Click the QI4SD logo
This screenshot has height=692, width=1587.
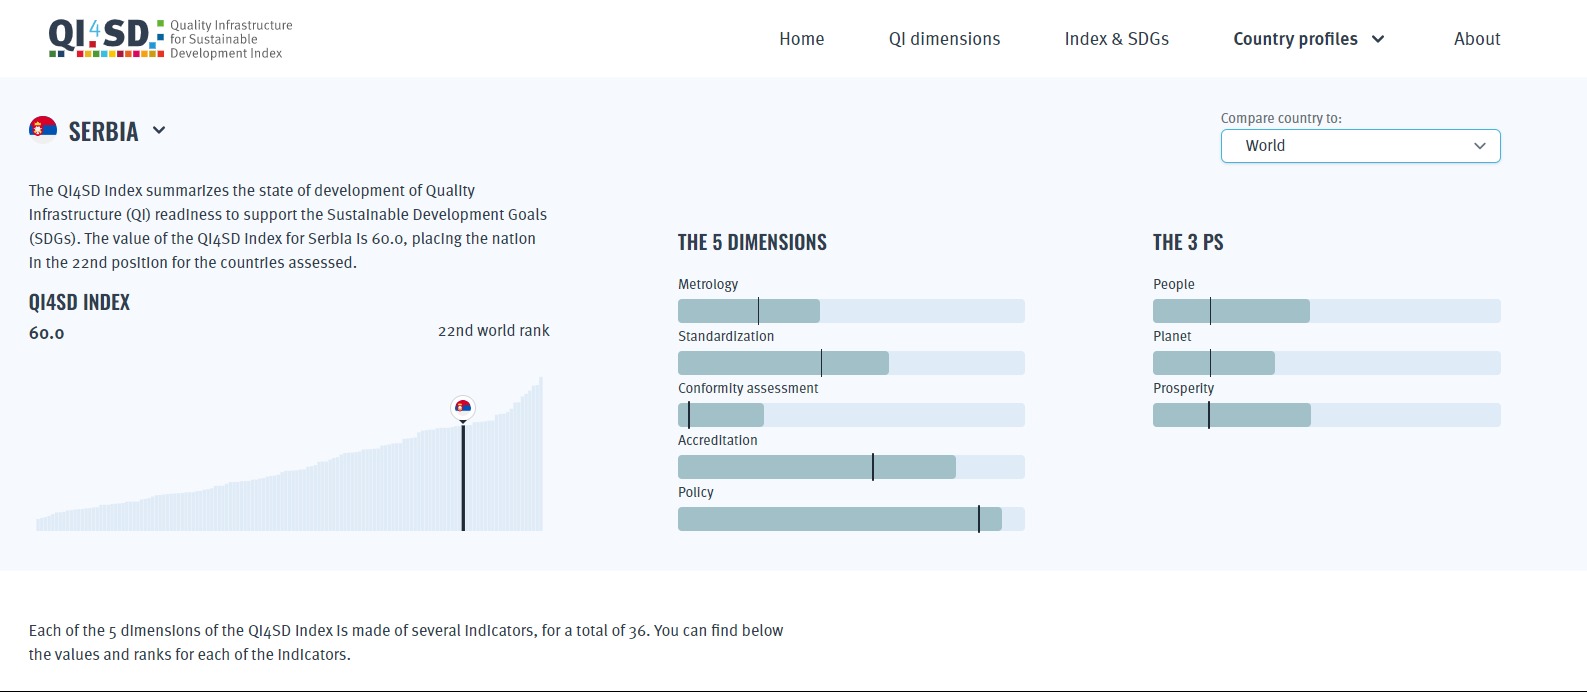coord(170,39)
